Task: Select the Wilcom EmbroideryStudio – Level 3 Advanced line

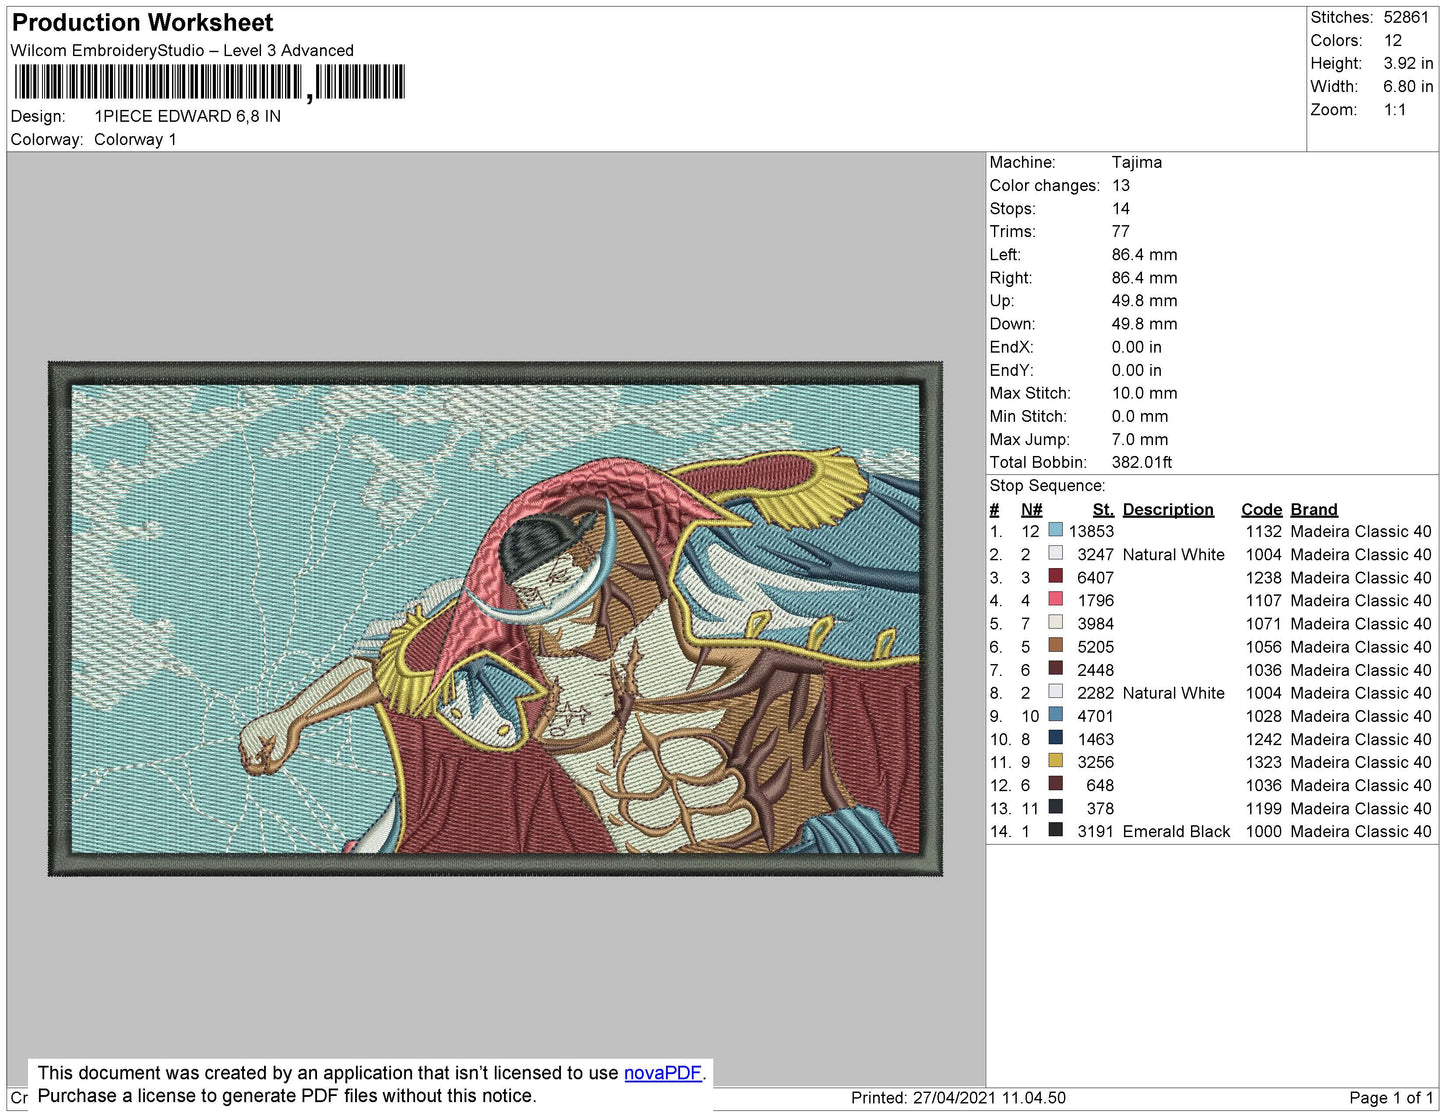Action: (x=182, y=50)
